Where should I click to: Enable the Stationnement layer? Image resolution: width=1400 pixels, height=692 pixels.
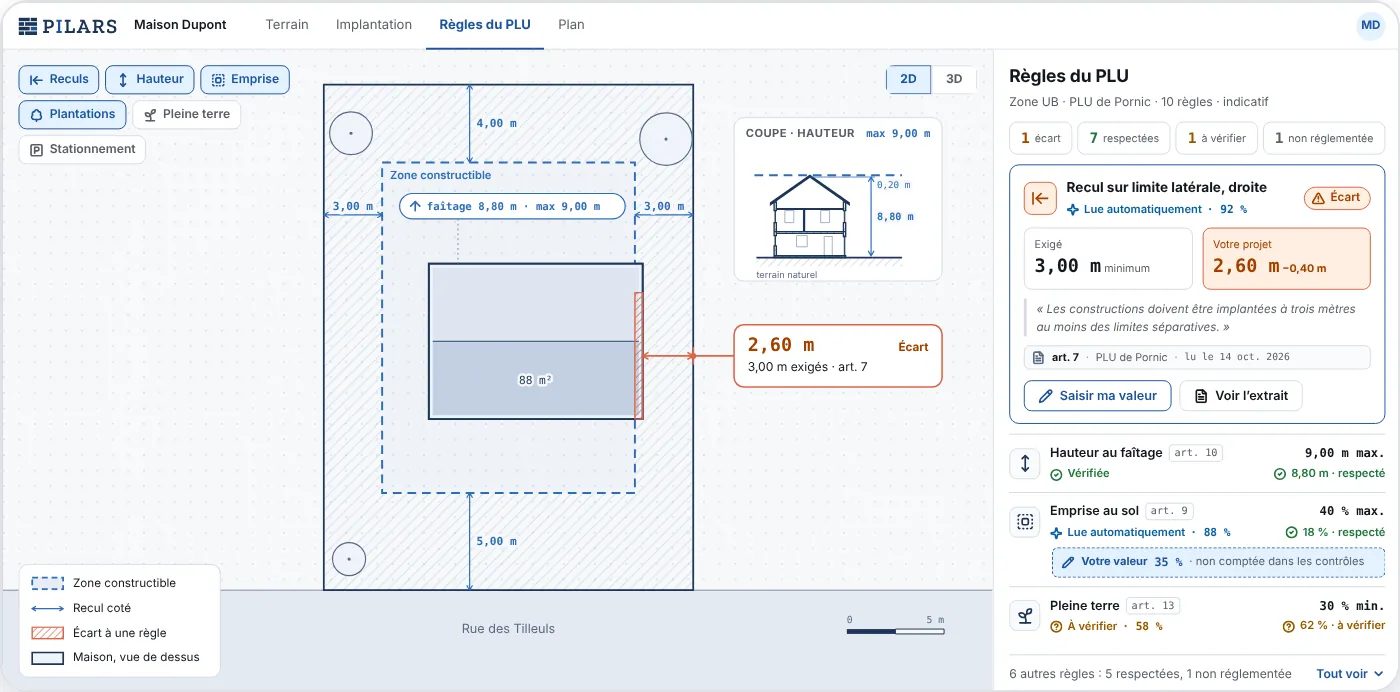pos(82,150)
